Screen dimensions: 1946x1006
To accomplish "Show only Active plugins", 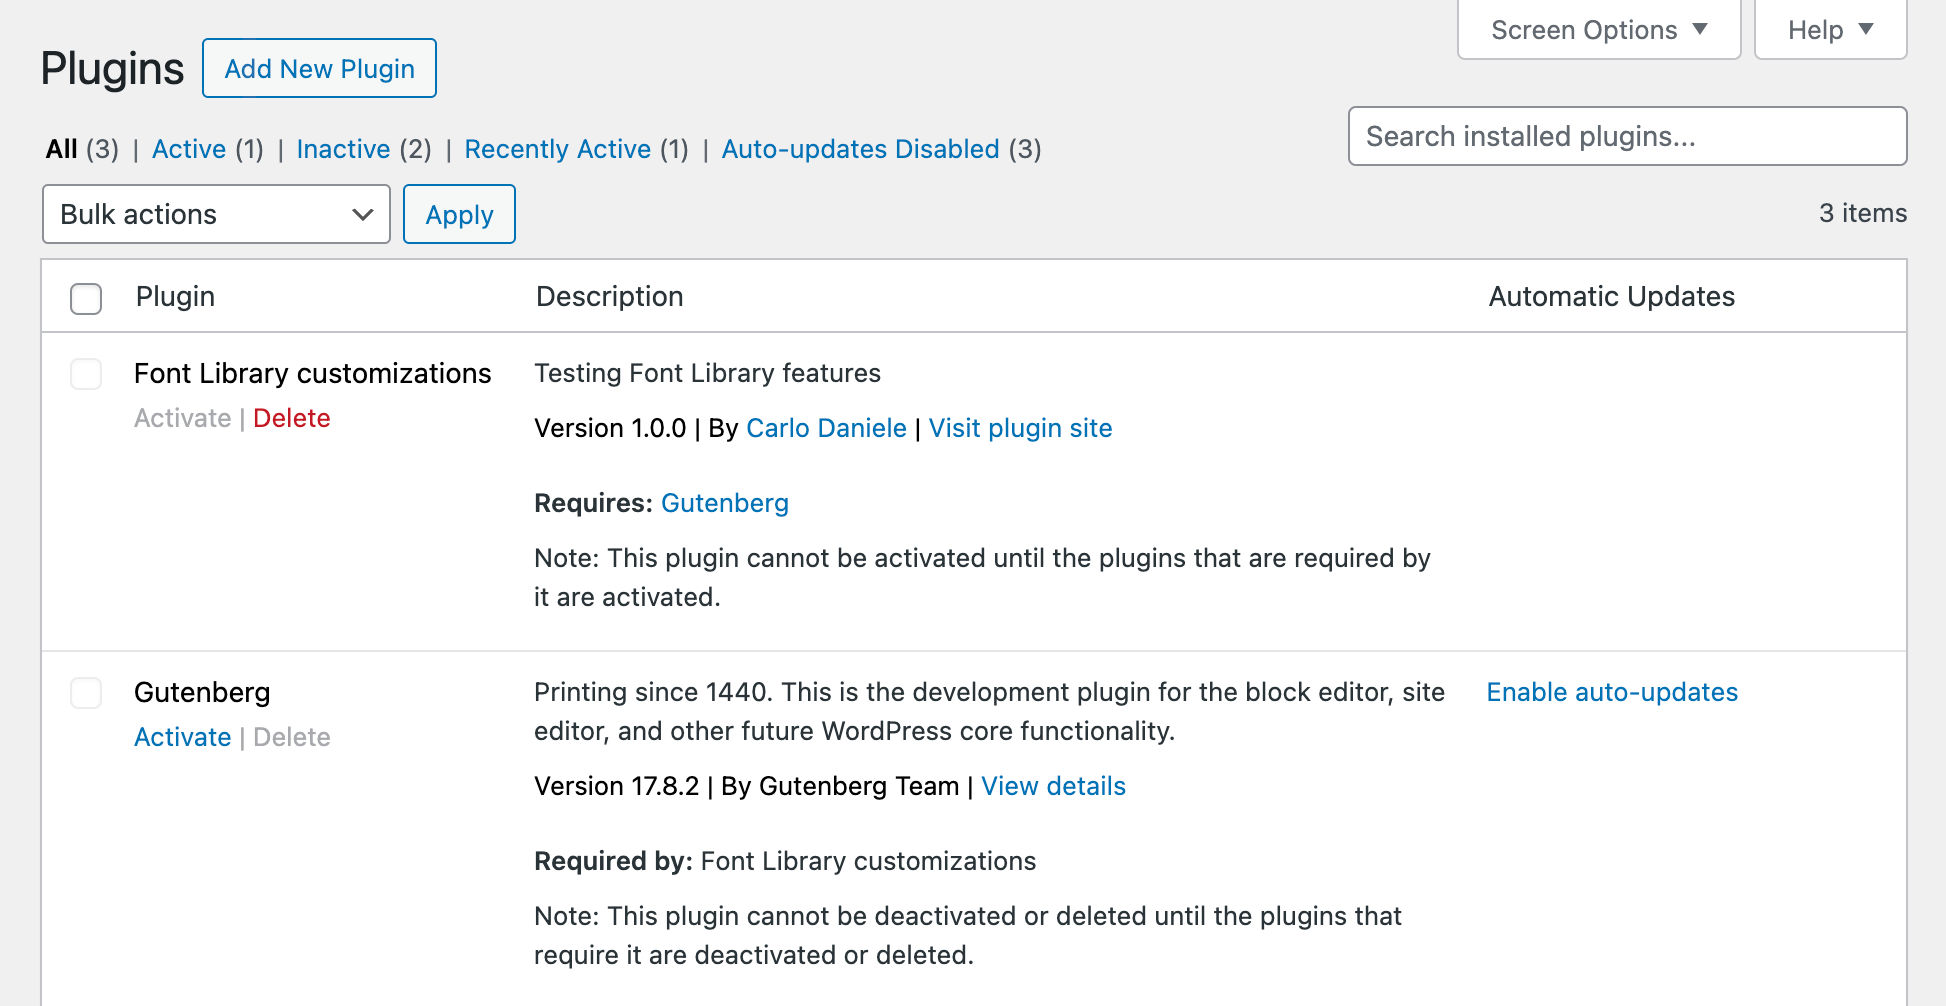I will click(x=189, y=148).
